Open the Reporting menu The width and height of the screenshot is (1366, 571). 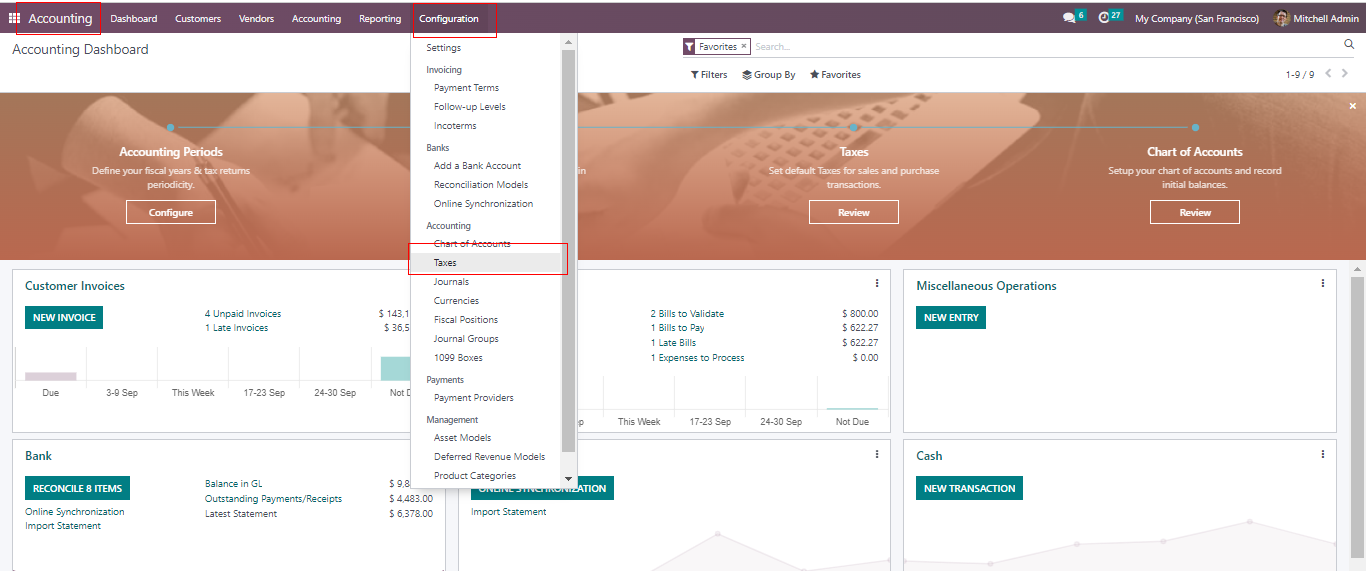coord(380,19)
